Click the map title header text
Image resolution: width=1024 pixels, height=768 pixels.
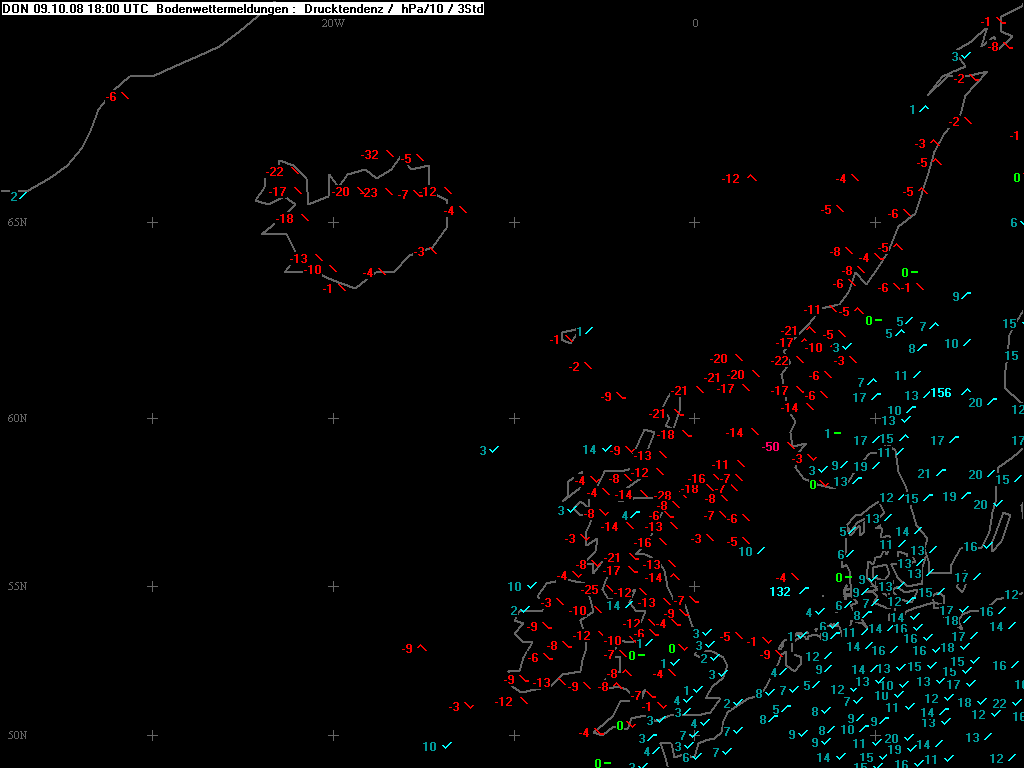pos(243,8)
